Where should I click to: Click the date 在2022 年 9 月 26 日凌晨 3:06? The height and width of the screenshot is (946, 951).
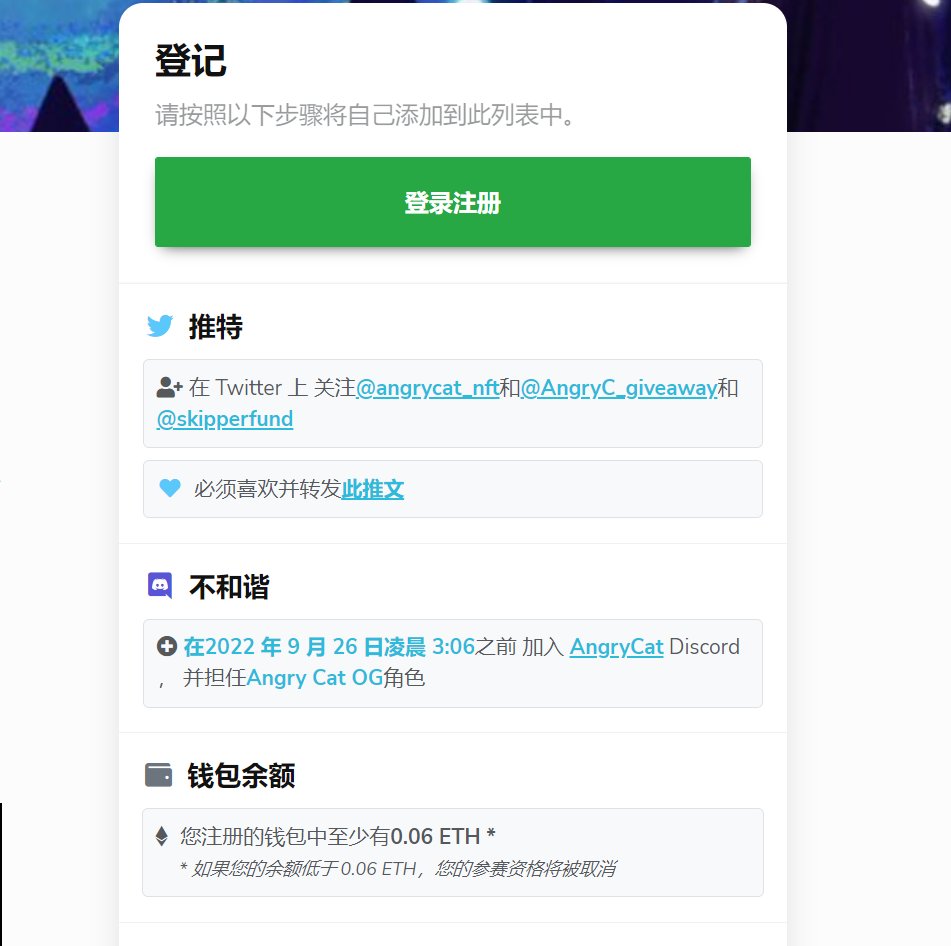[x=329, y=647]
